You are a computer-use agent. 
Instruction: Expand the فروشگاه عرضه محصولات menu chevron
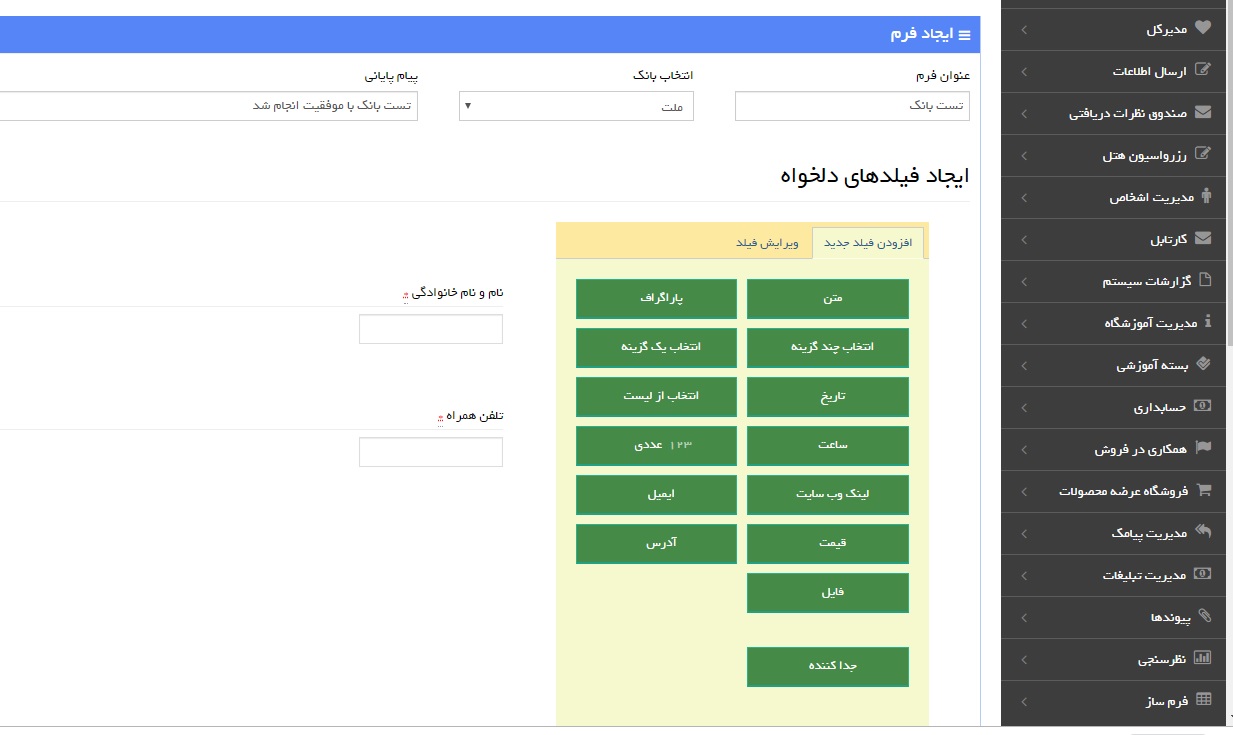1023,492
